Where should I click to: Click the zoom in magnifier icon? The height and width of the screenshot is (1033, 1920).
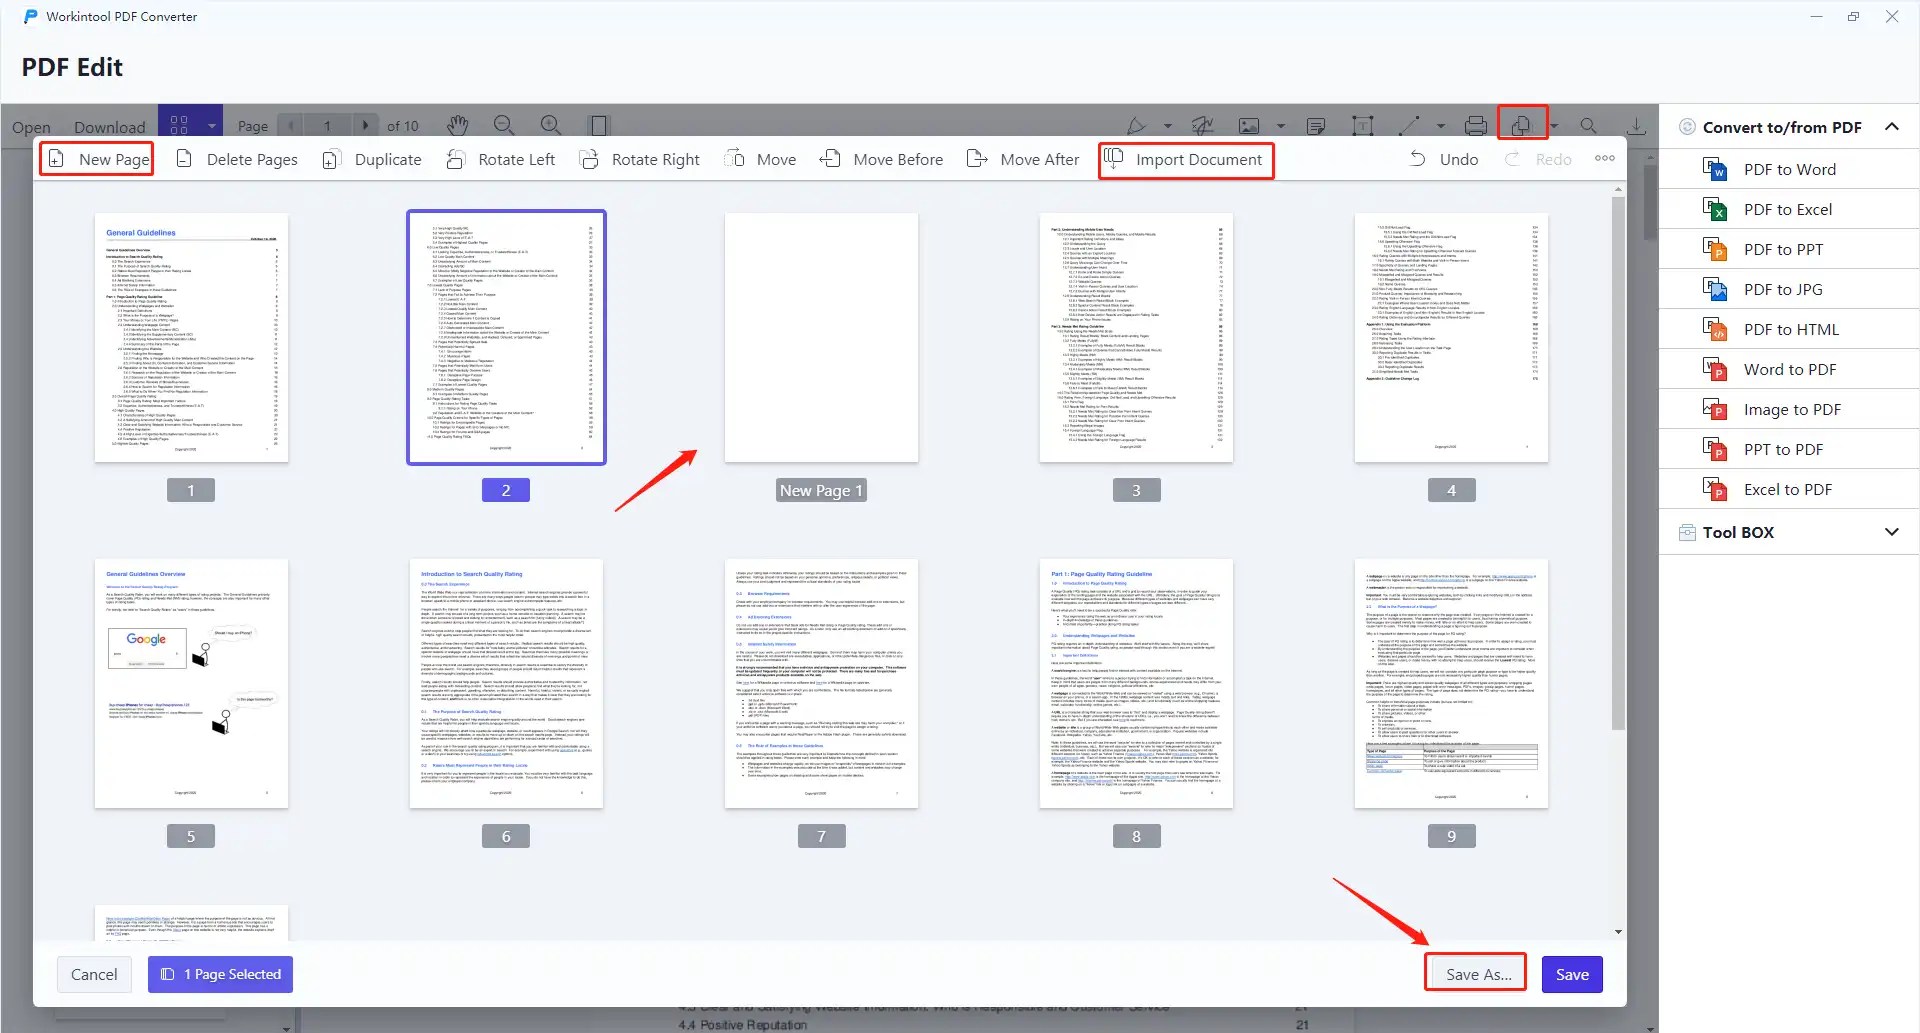pos(550,125)
